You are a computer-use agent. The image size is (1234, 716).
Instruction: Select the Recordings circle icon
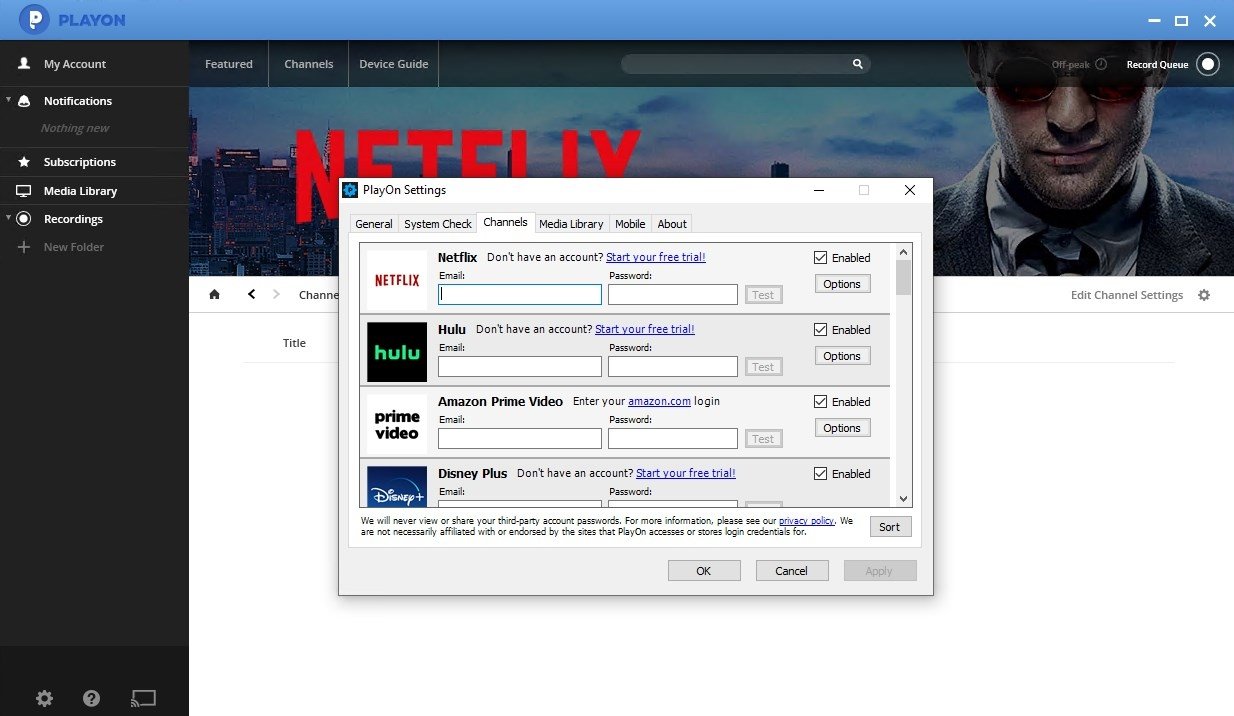[x=24, y=219]
